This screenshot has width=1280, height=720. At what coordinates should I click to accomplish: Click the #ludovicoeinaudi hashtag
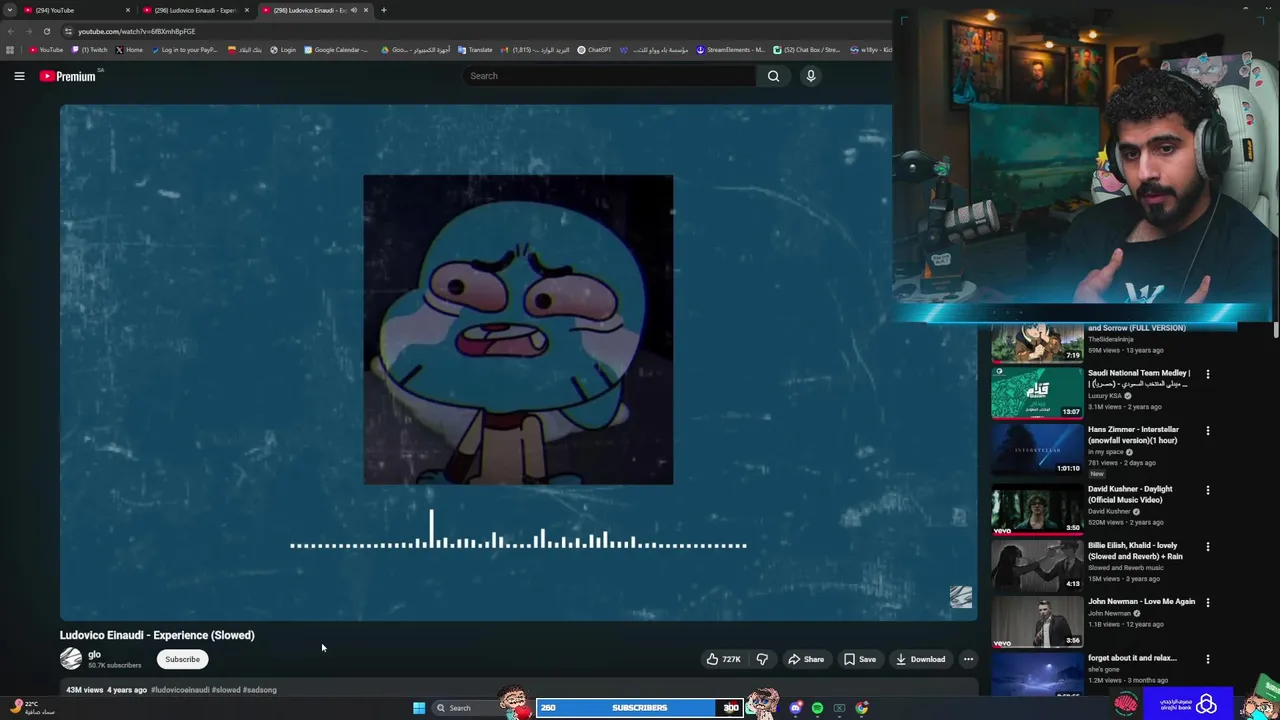coord(180,690)
